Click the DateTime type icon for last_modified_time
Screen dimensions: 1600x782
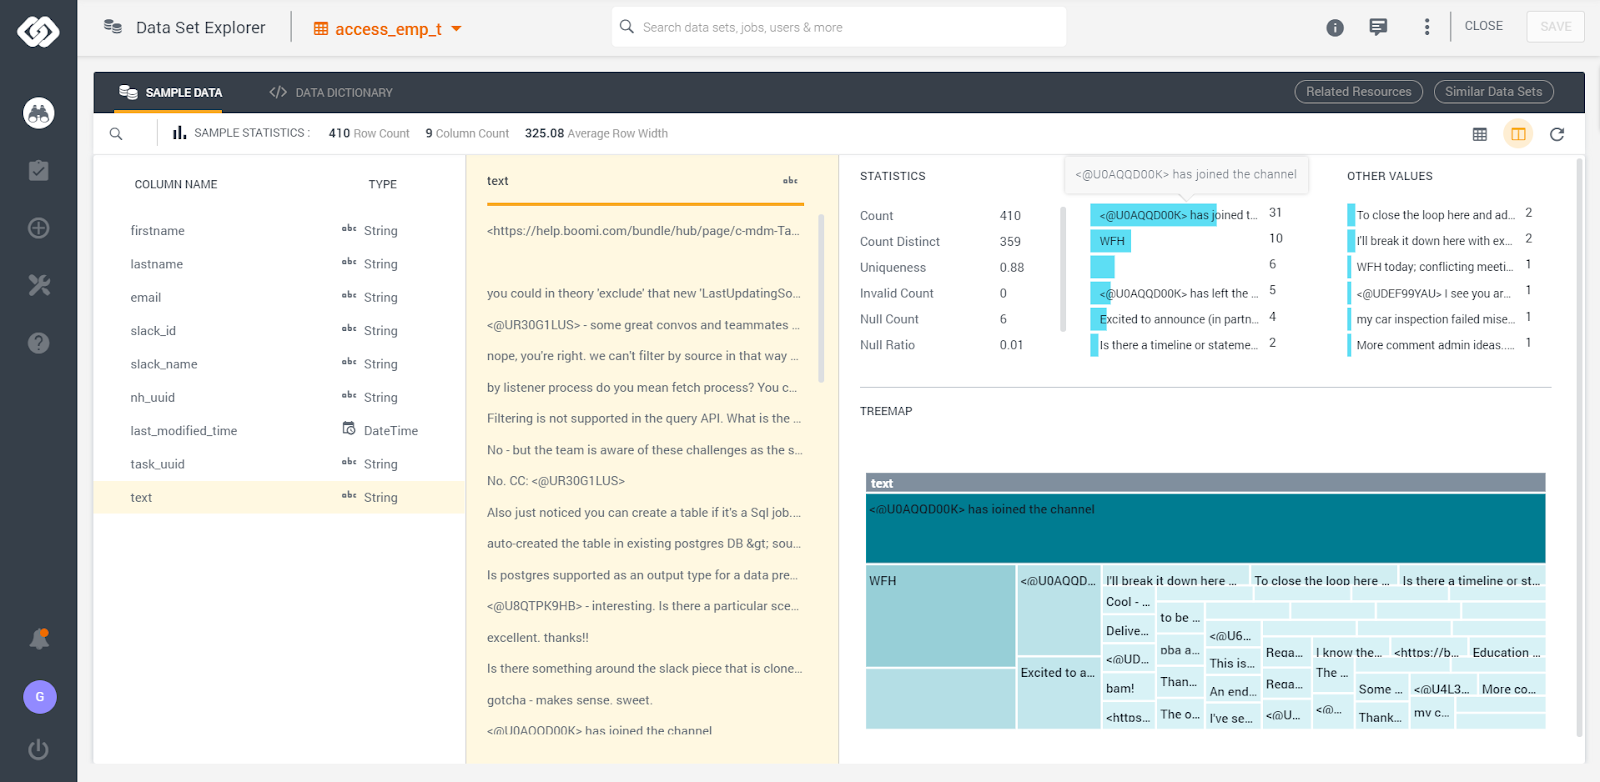349,429
